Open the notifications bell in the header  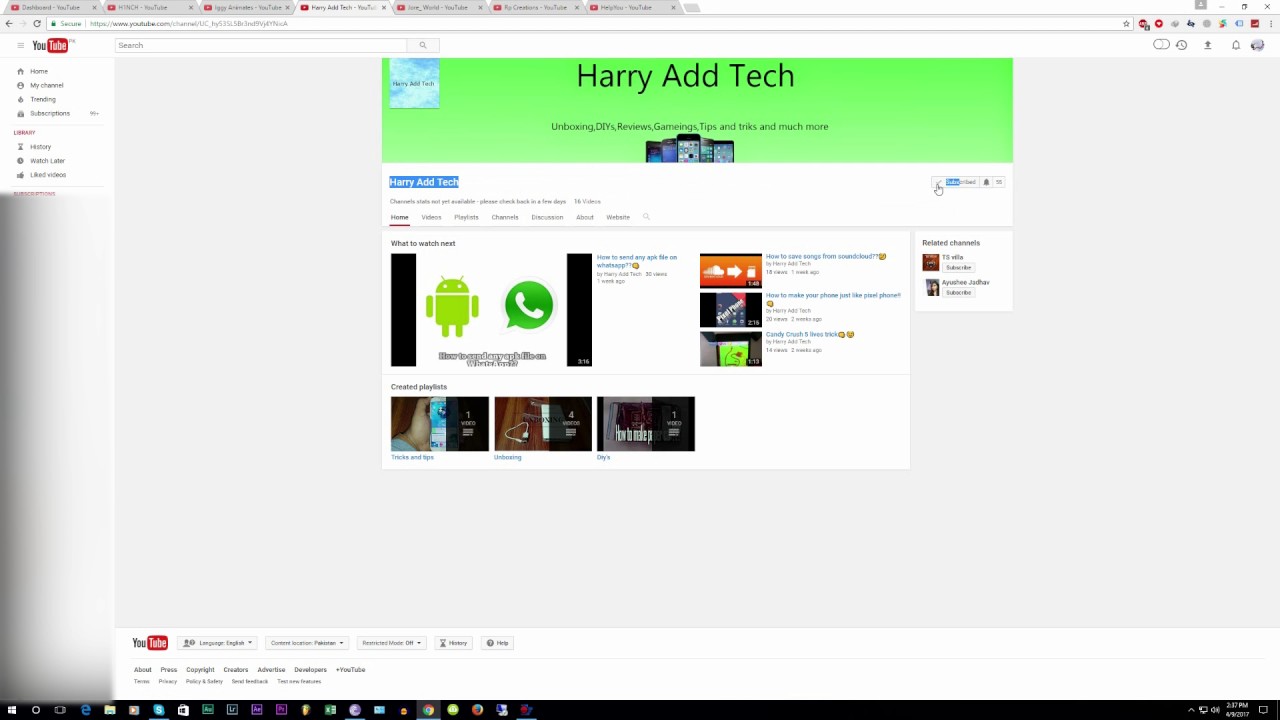click(1236, 45)
